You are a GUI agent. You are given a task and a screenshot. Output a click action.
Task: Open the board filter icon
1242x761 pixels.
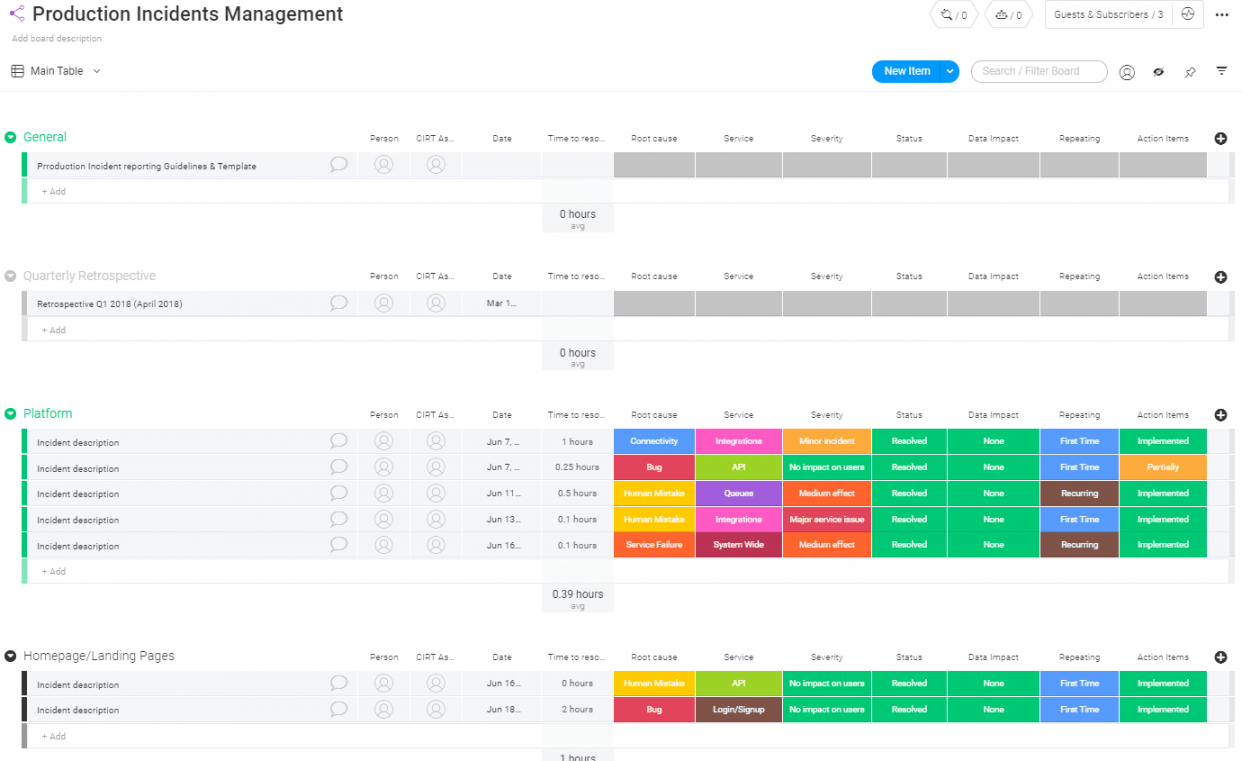pyautogui.click(x=1221, y=71)
